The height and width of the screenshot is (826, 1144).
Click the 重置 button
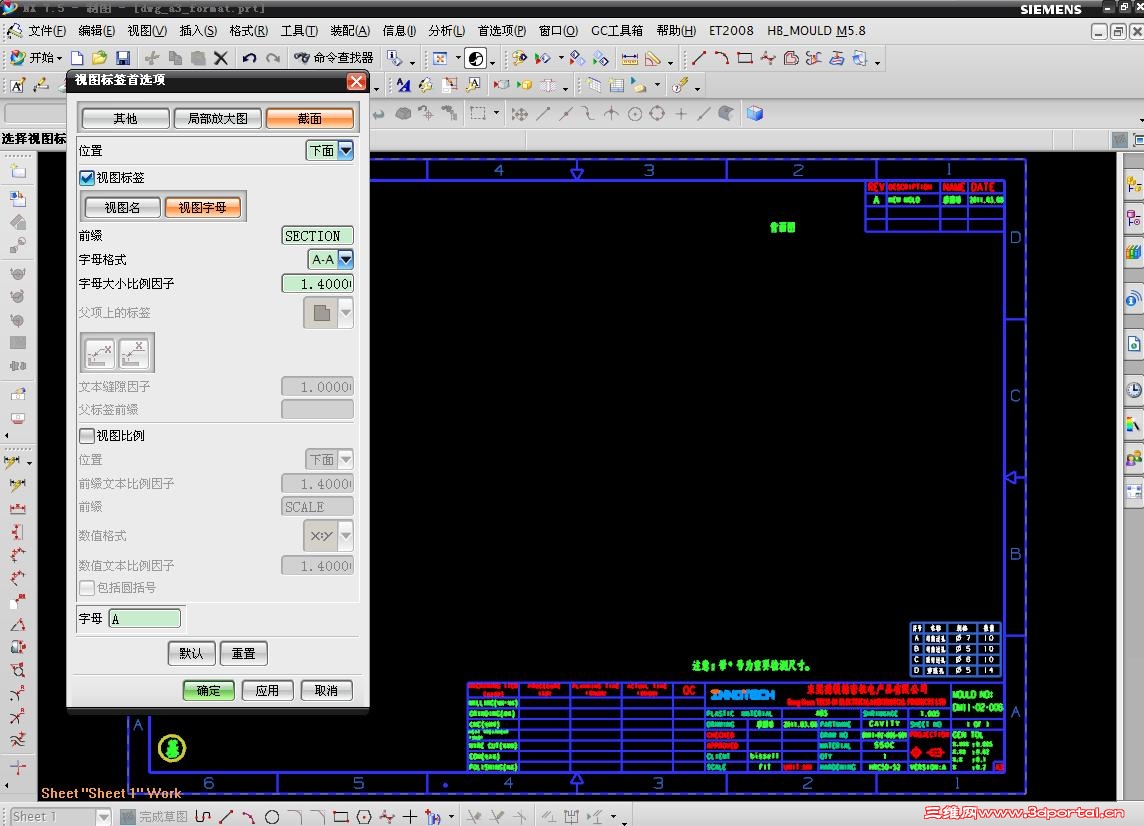click(244, 653)
